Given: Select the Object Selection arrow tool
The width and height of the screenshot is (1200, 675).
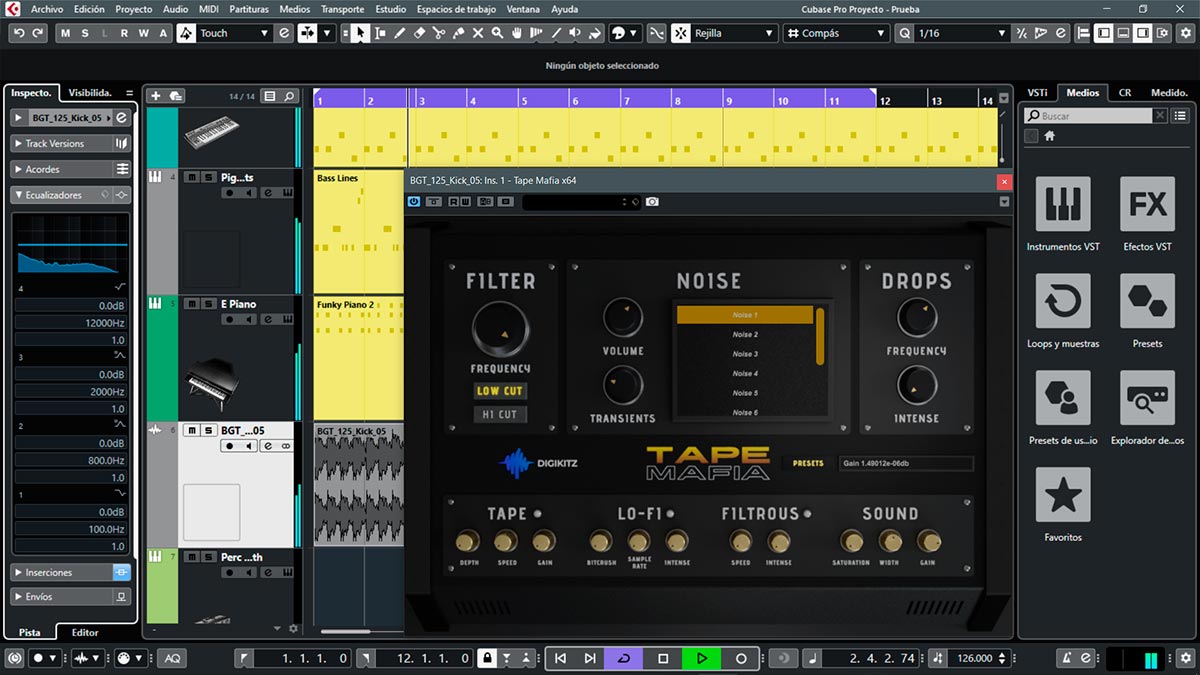Looking at the screenshot, I should click(x=360, y=33).
